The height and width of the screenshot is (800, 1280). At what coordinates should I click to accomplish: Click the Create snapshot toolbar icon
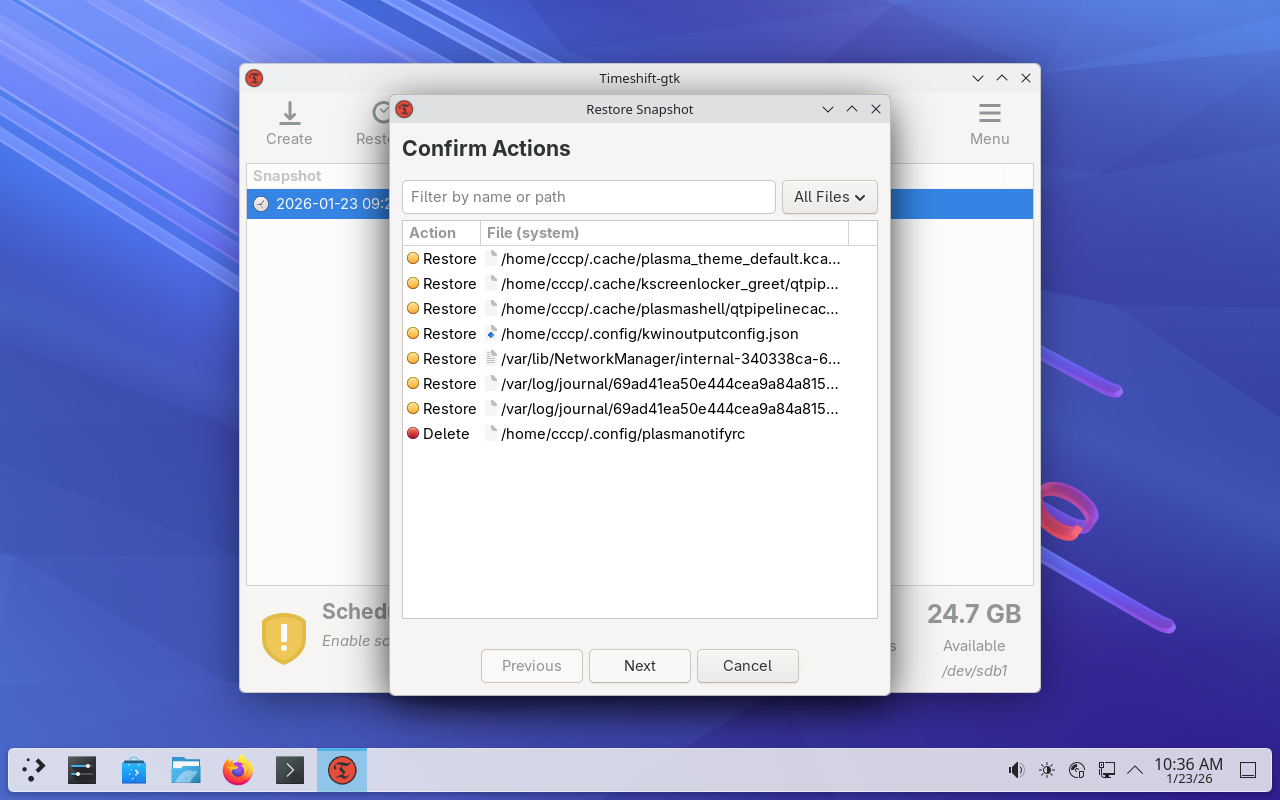point(289,124)
